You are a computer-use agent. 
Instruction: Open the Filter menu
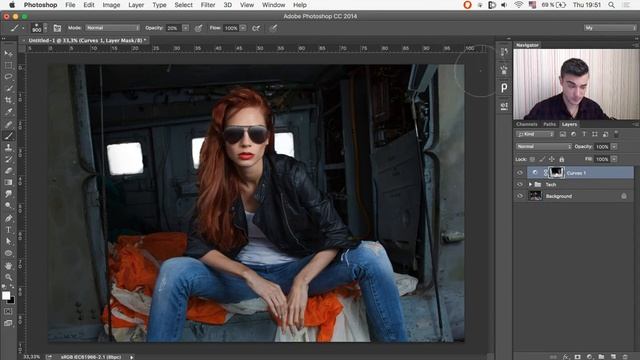coord(208,5)
